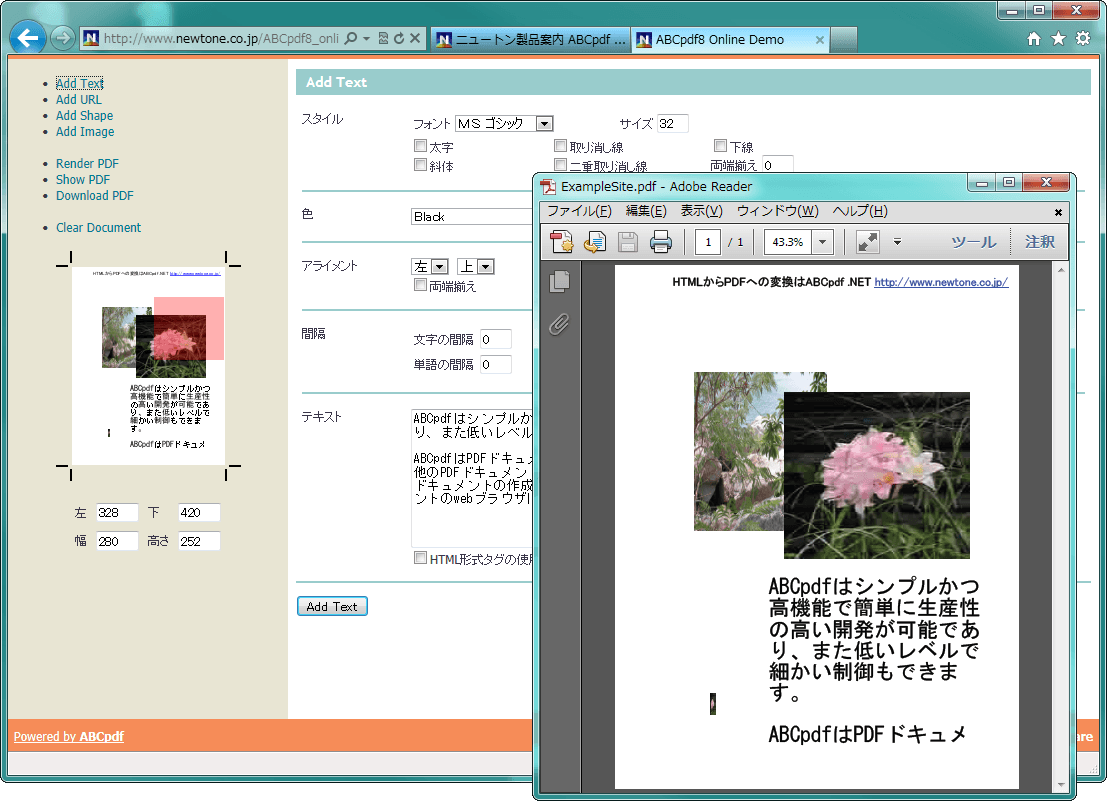Click the Show PDF link

tap(83, 180)
